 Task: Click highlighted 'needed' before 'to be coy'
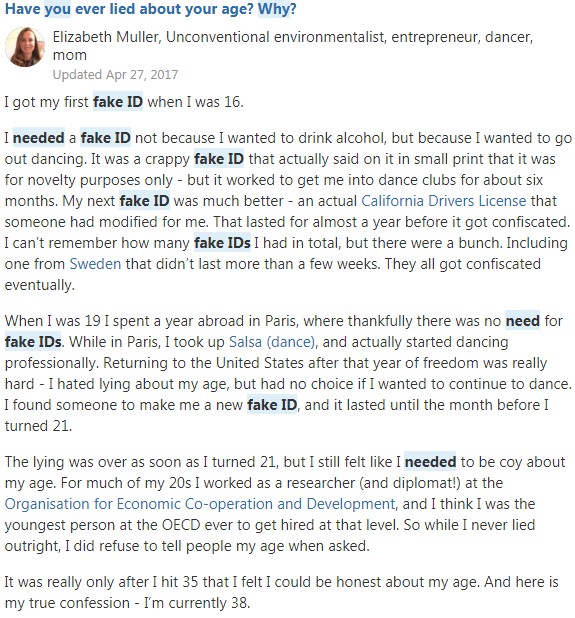point(430,462)
